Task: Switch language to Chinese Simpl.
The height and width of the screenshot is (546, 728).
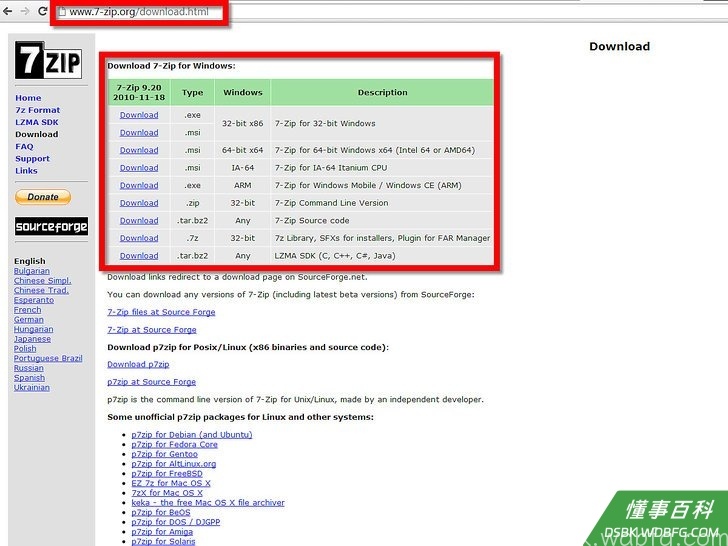Action: pos(42,280)
